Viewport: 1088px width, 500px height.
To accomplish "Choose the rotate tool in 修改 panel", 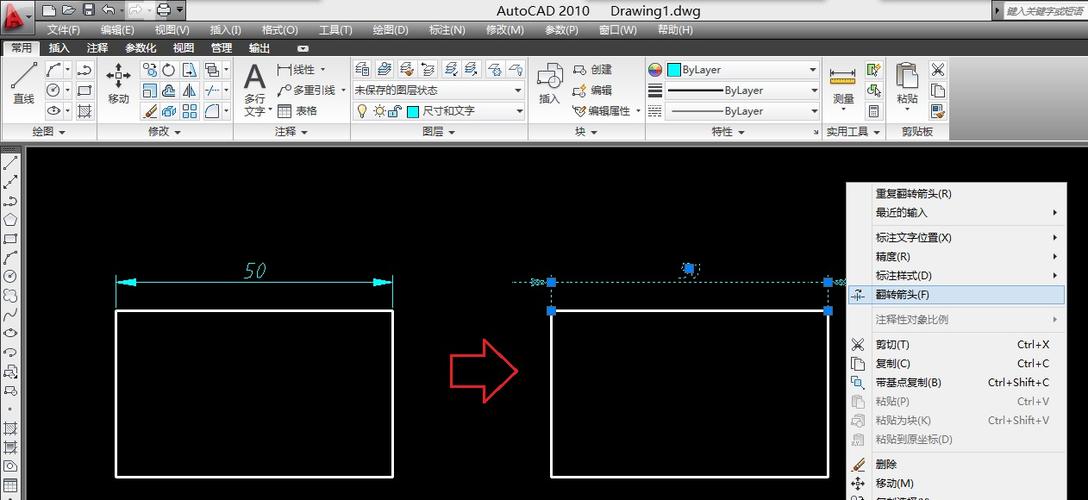I will point(169,70).
